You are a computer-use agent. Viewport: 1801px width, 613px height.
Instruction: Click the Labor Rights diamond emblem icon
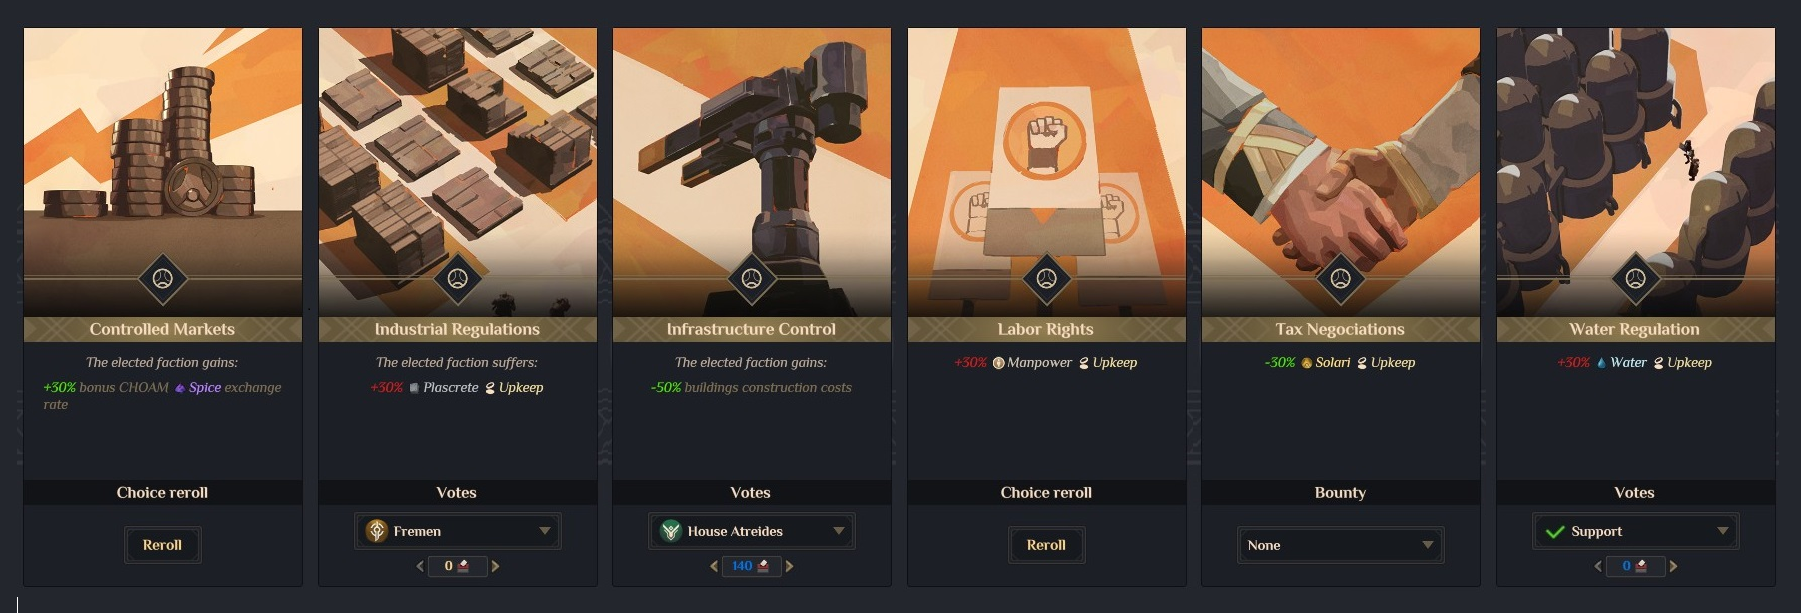1046,279
